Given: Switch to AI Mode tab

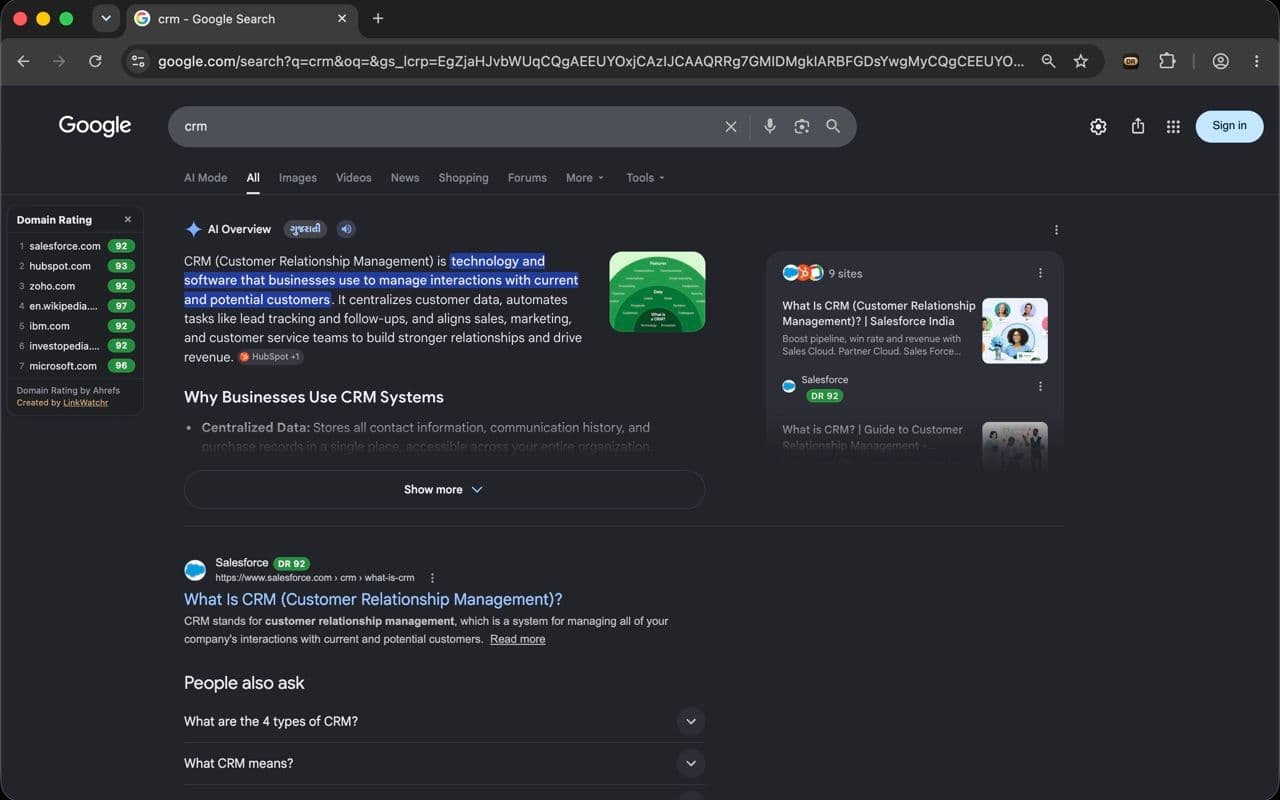Looking at the screenshot, I should (205, 178).
